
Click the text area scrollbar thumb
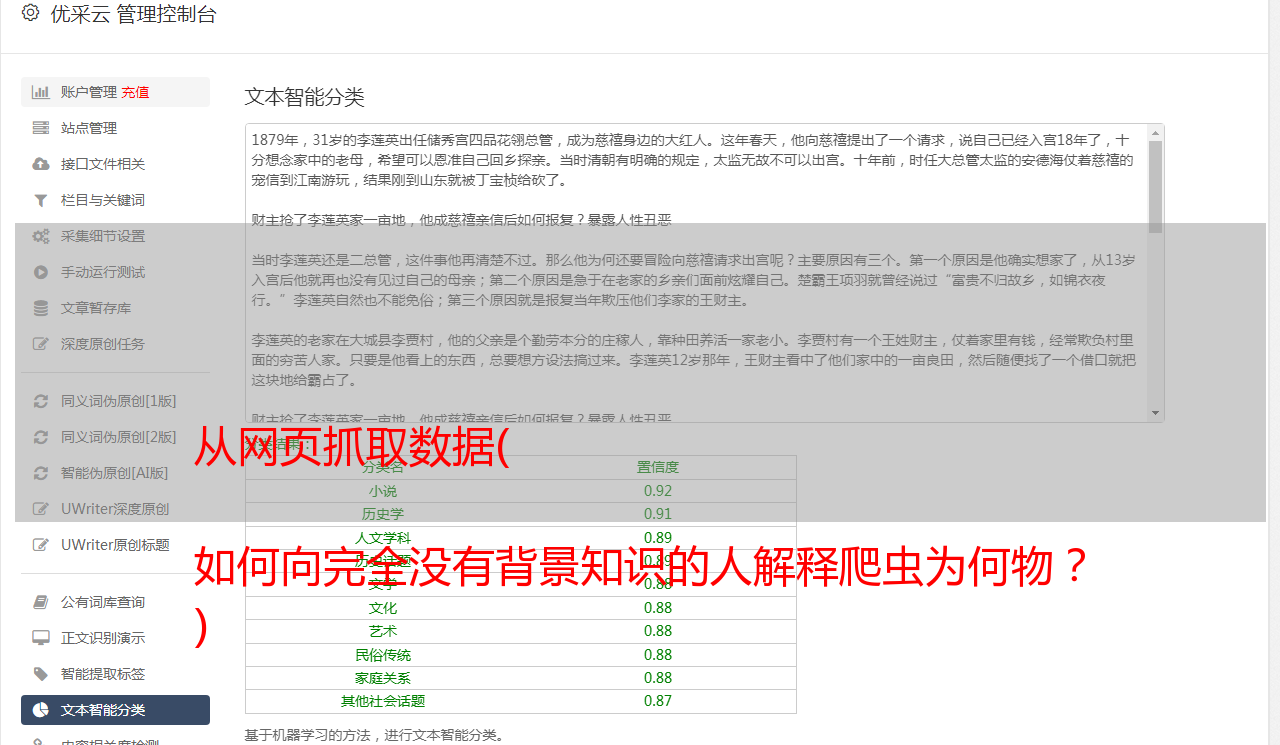1156,186
